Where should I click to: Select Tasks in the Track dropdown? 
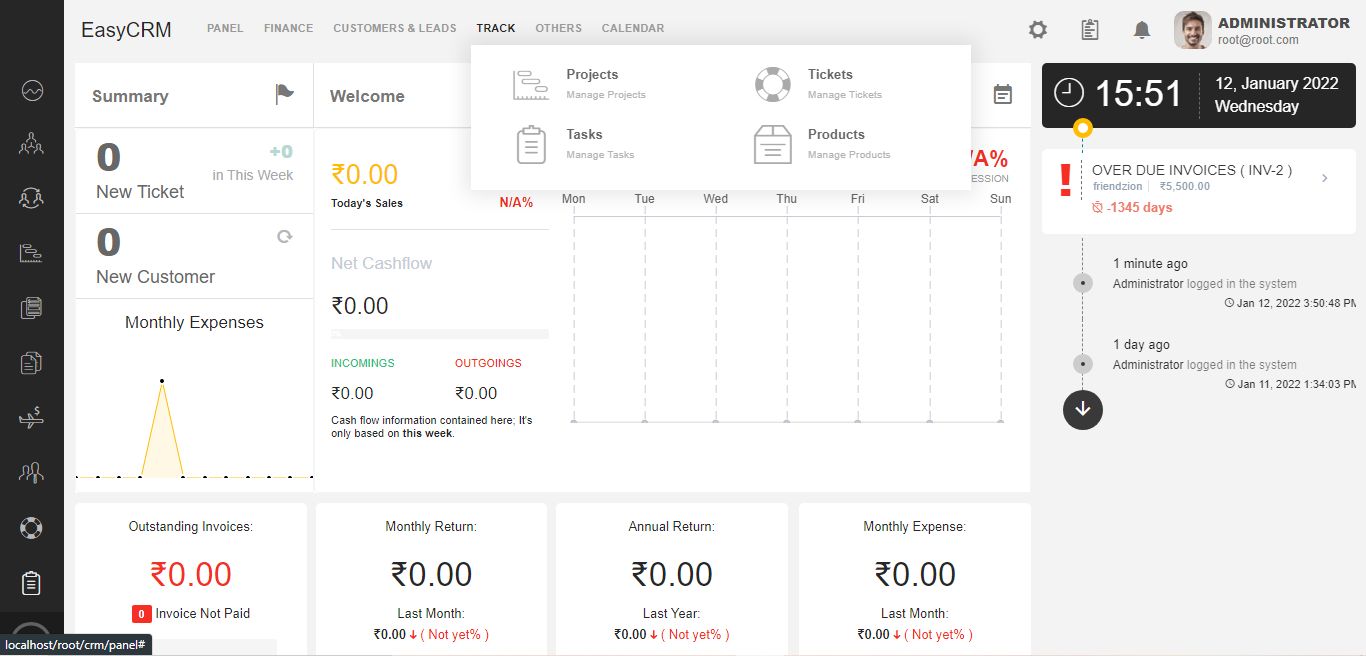point(584,134)
